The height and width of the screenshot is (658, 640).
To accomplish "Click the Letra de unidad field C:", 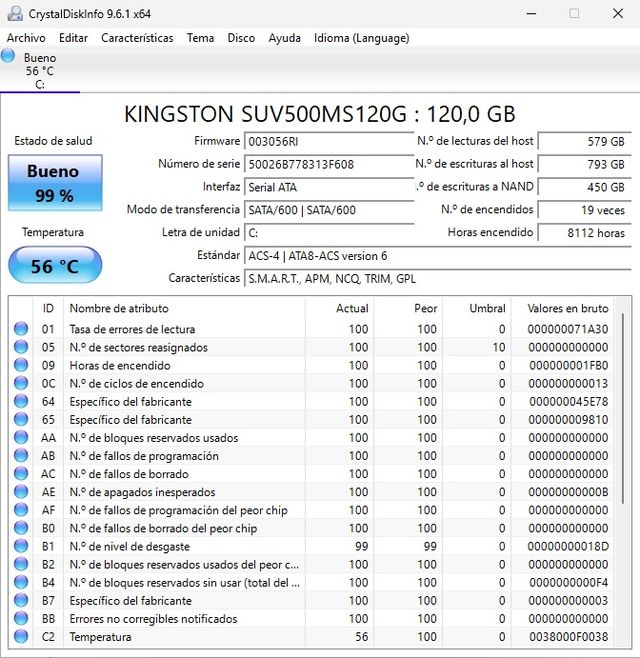I will [329, 232].
